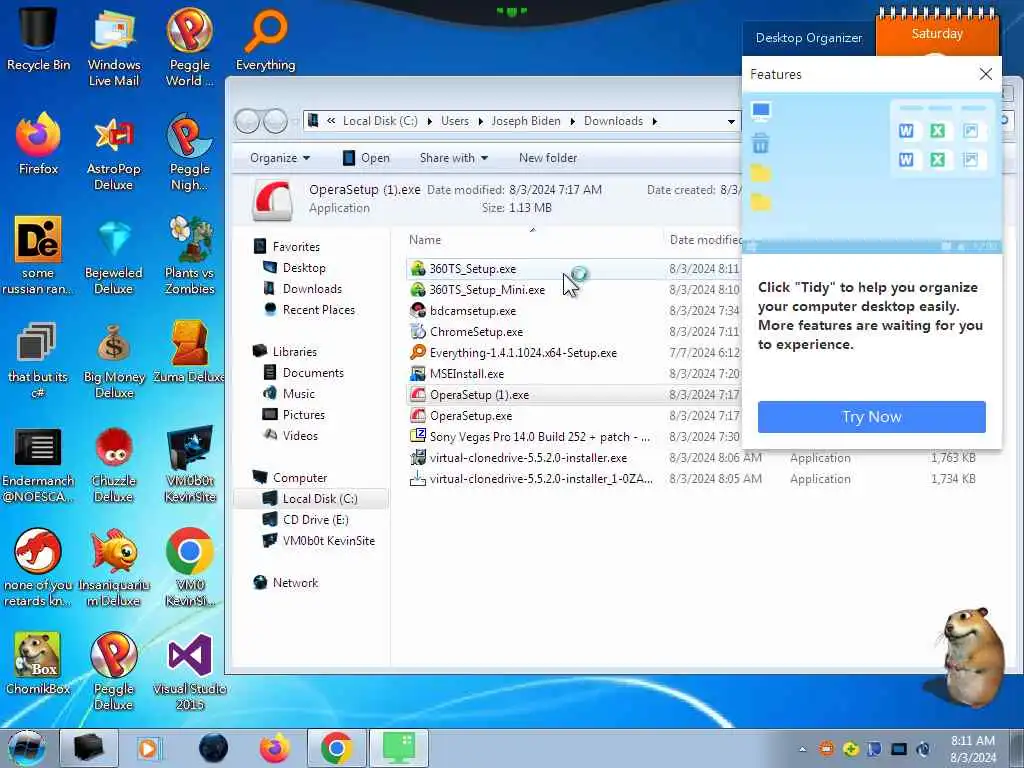
Task: Click the Desktop Organizer tab
Action: tap(808, 38)
